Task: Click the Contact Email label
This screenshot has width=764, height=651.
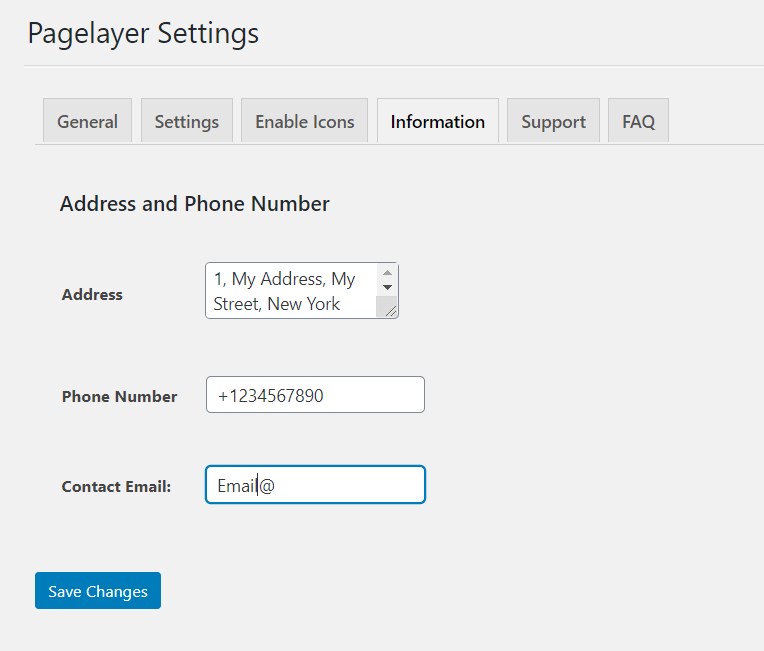Action: (116, 487)
